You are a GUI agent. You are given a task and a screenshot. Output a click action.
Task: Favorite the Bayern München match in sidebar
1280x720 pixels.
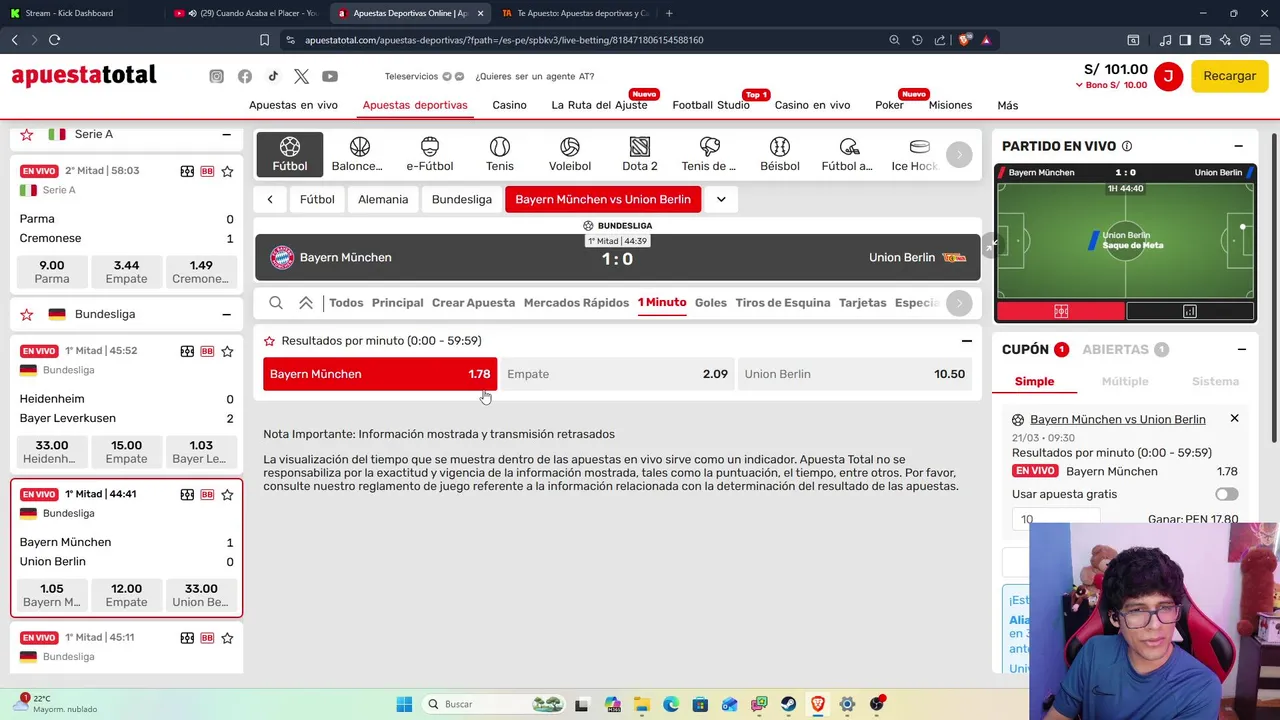tap(227, 494)
